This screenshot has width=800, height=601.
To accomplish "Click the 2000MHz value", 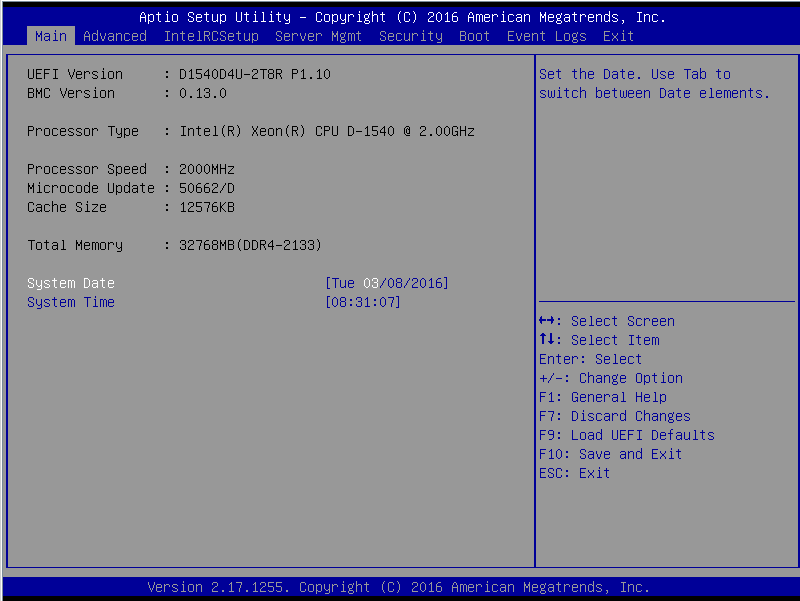I will pos(207,169).
